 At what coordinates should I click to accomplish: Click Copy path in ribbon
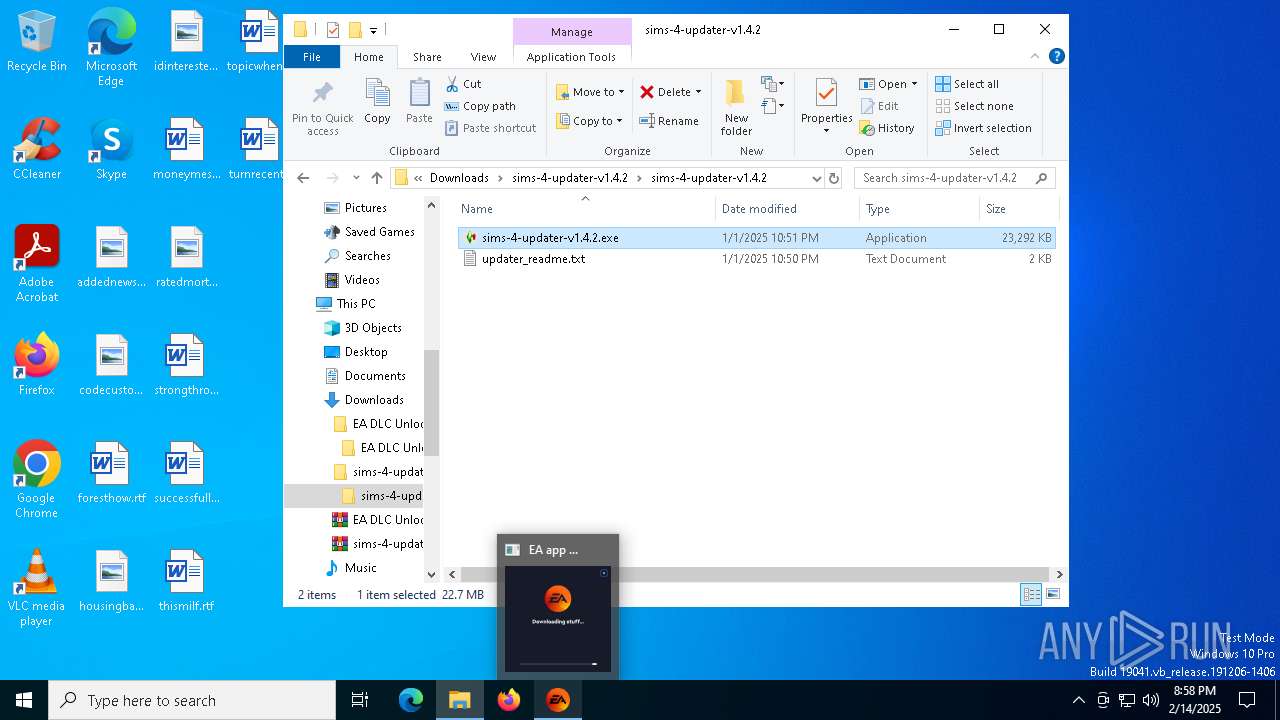coord(480,106)
